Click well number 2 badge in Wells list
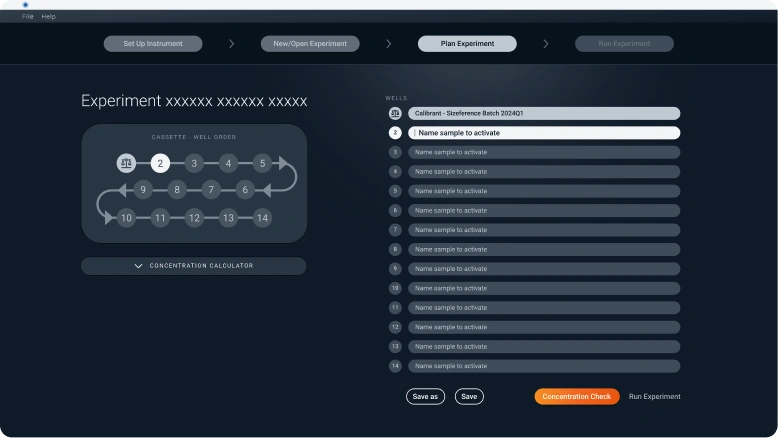This screenshot has width=778, height=438. click(x=395, y=133)
